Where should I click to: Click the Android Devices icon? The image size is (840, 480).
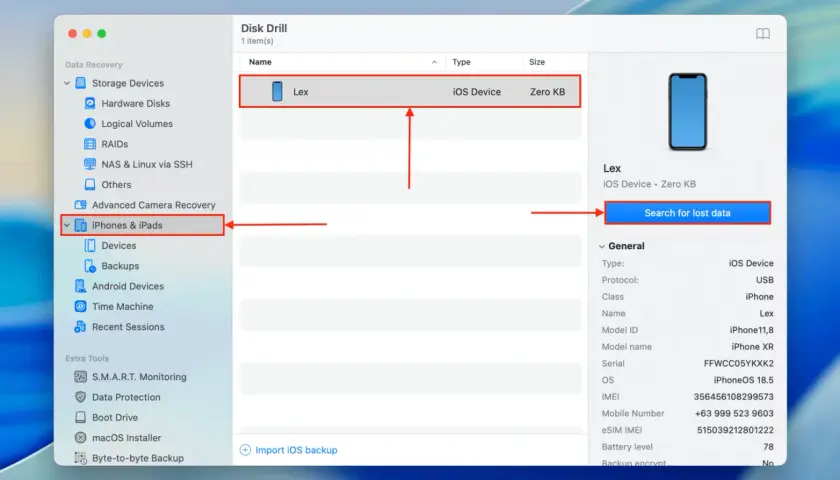coord(80,287)
